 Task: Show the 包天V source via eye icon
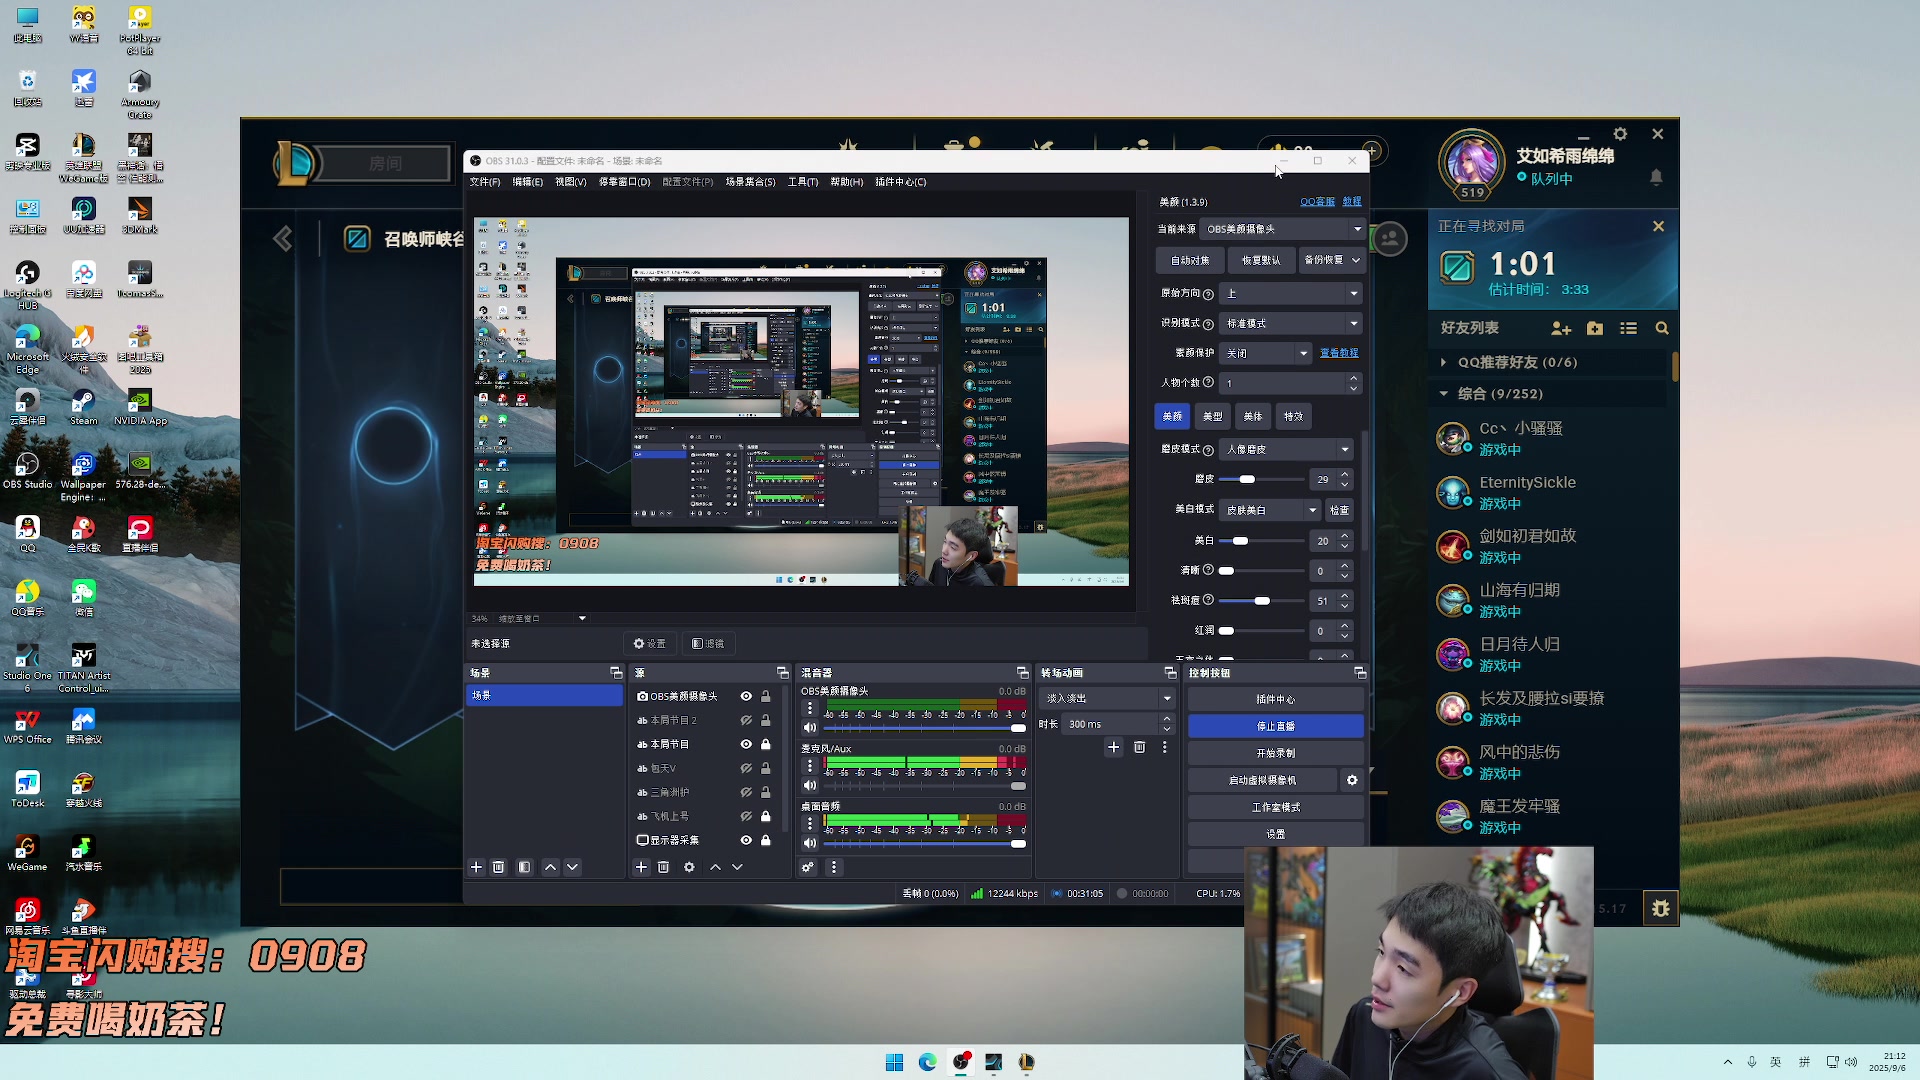(746, 768)
